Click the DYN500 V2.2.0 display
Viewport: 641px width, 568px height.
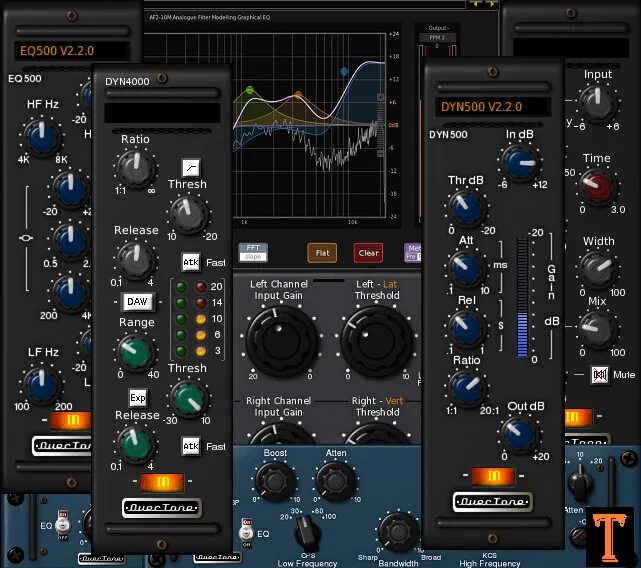[x=493, y=107]
